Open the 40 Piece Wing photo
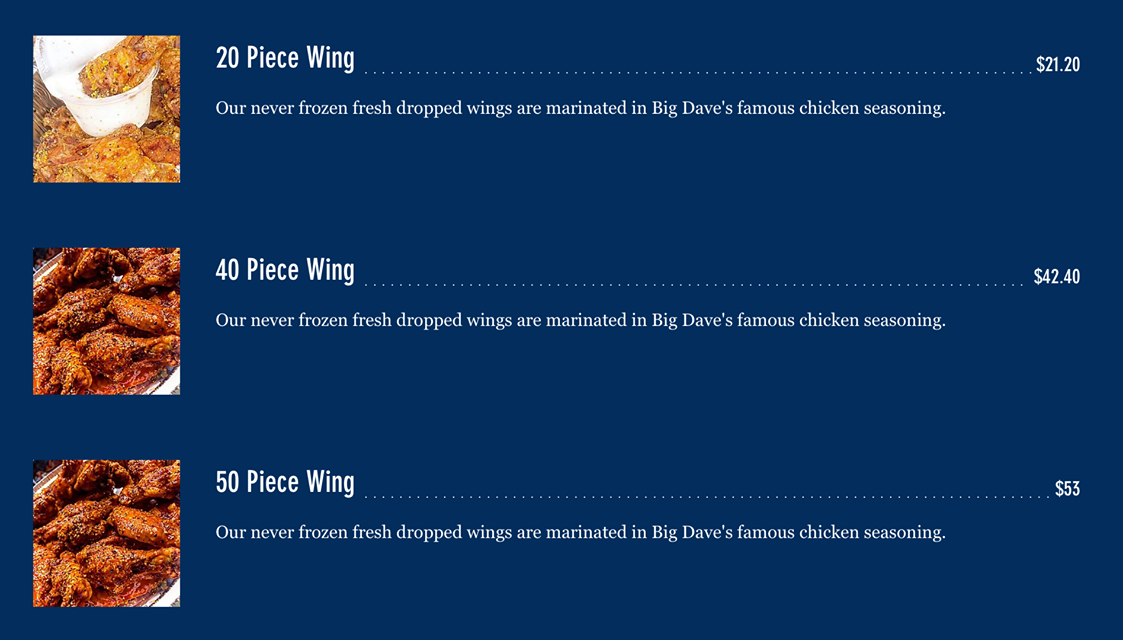The image size is (1123, 640). point(106,321)
